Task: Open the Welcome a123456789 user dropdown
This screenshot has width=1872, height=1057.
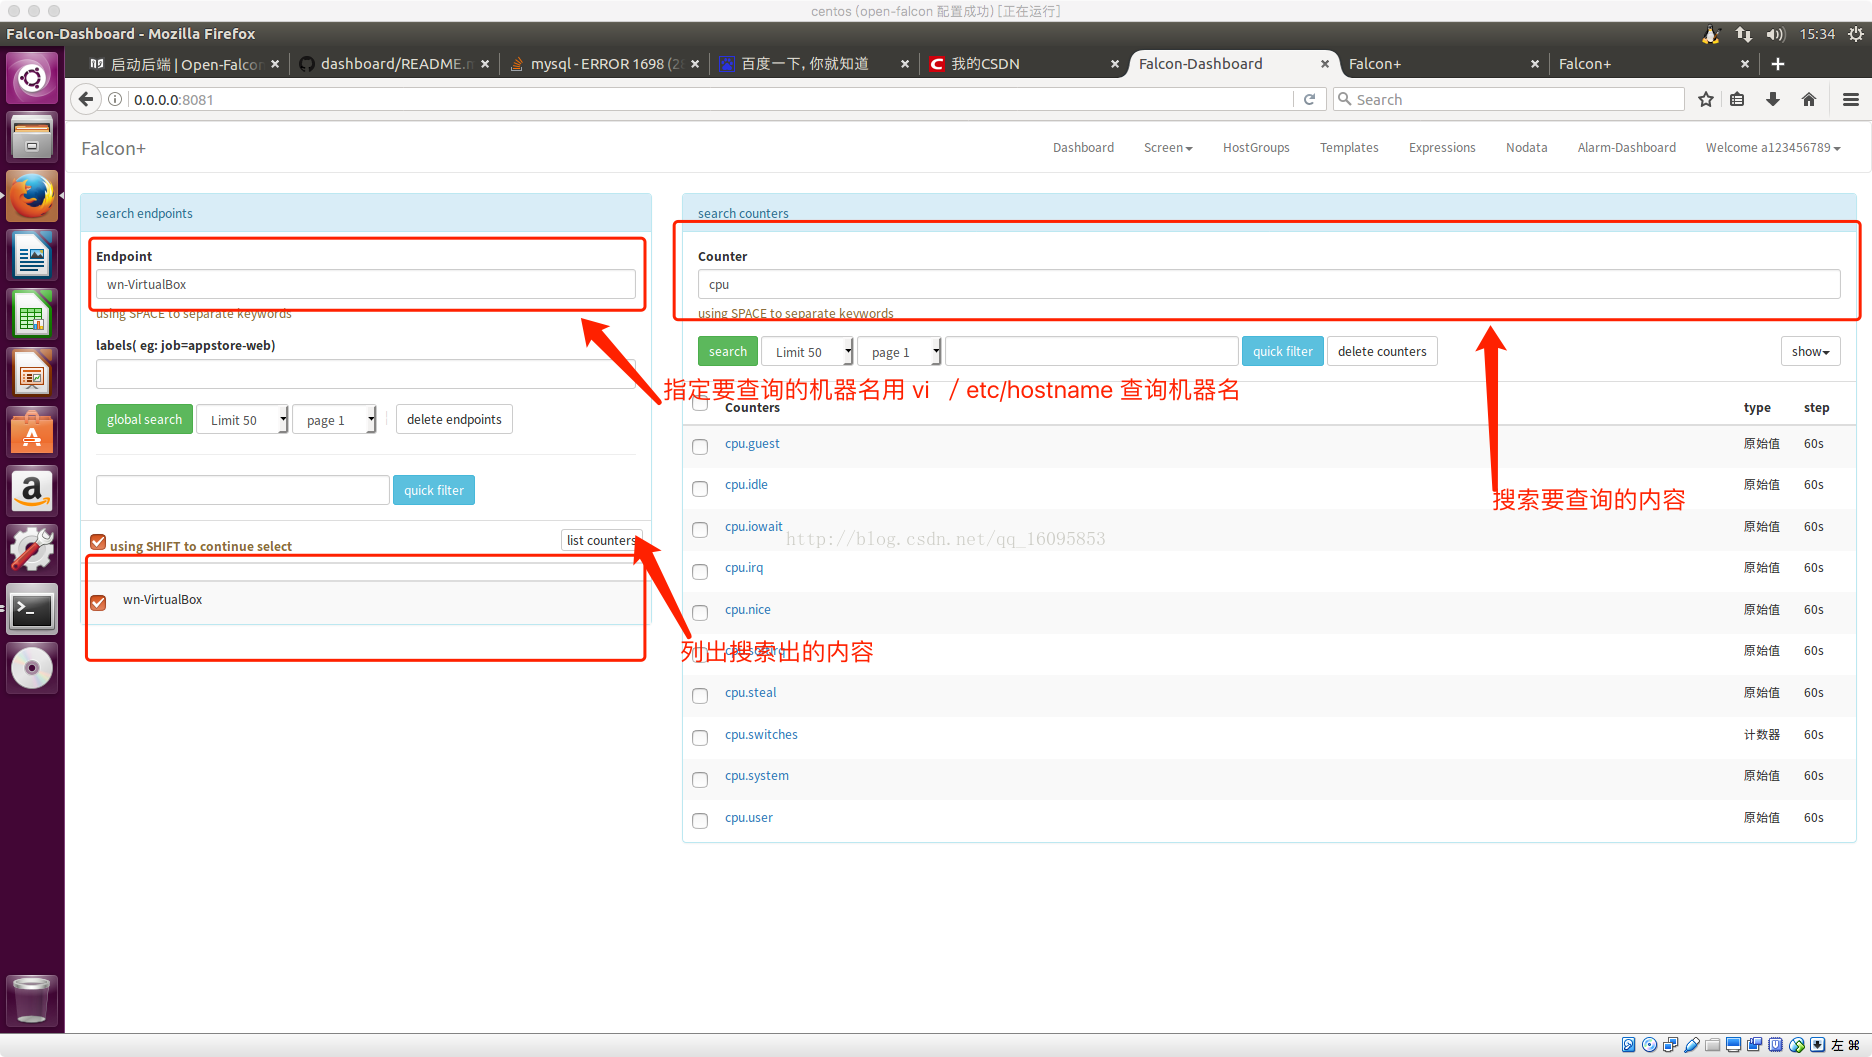Action: click(x=1773, y=147)
